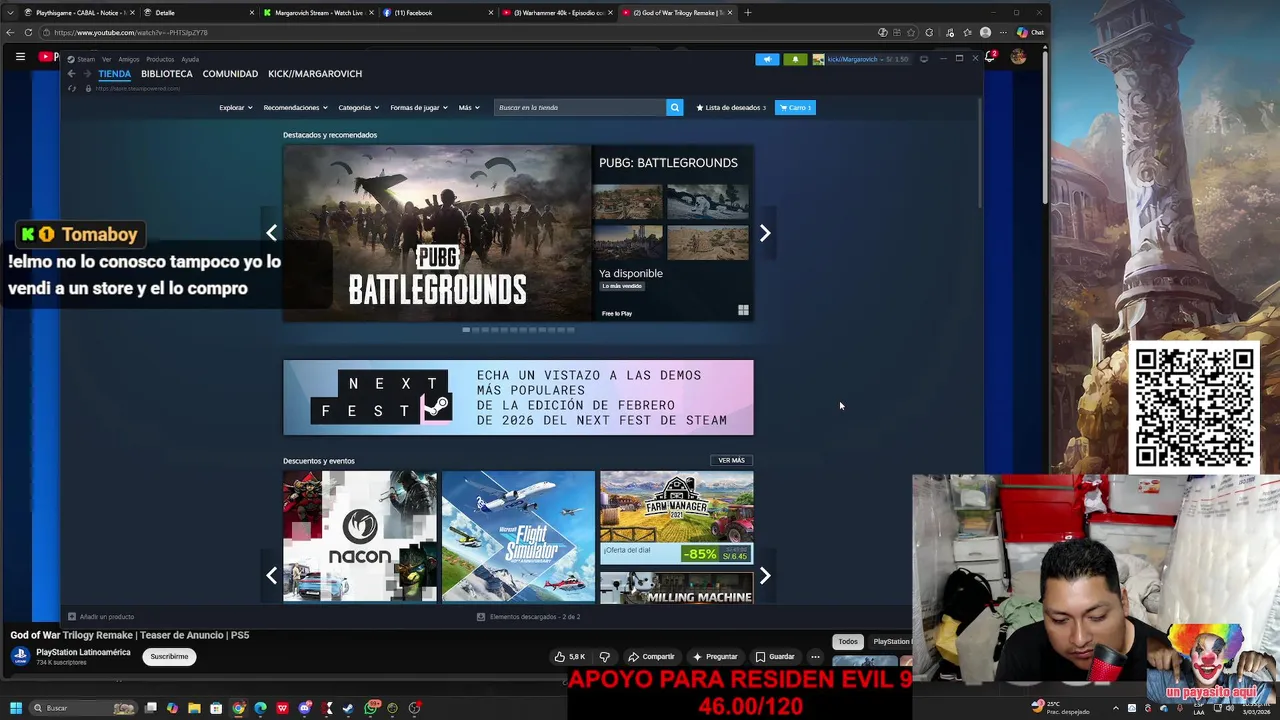The image size is (1280, 720).
Task: Click the Steam announcements megaphone icon
Action: 767,59
